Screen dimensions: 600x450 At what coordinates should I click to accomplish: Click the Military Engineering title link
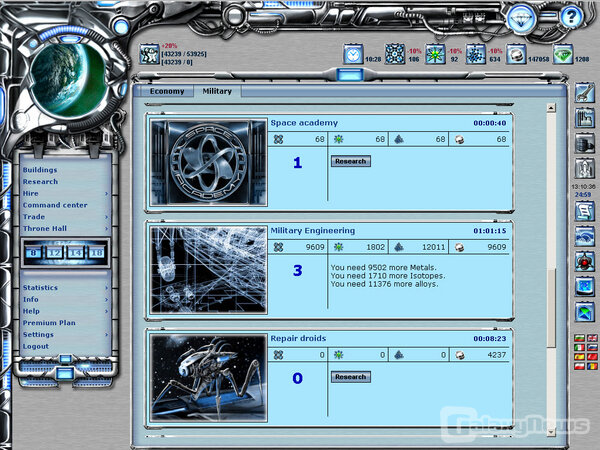point(313,231)
